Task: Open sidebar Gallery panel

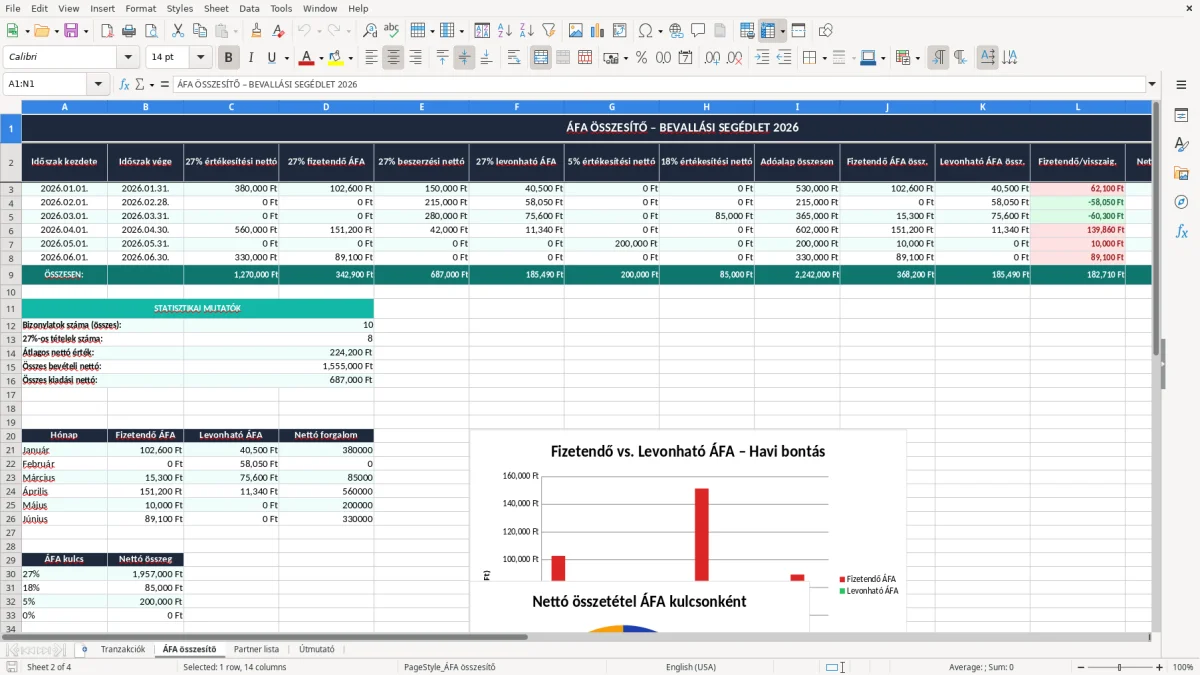Action: coord(1181,174)
